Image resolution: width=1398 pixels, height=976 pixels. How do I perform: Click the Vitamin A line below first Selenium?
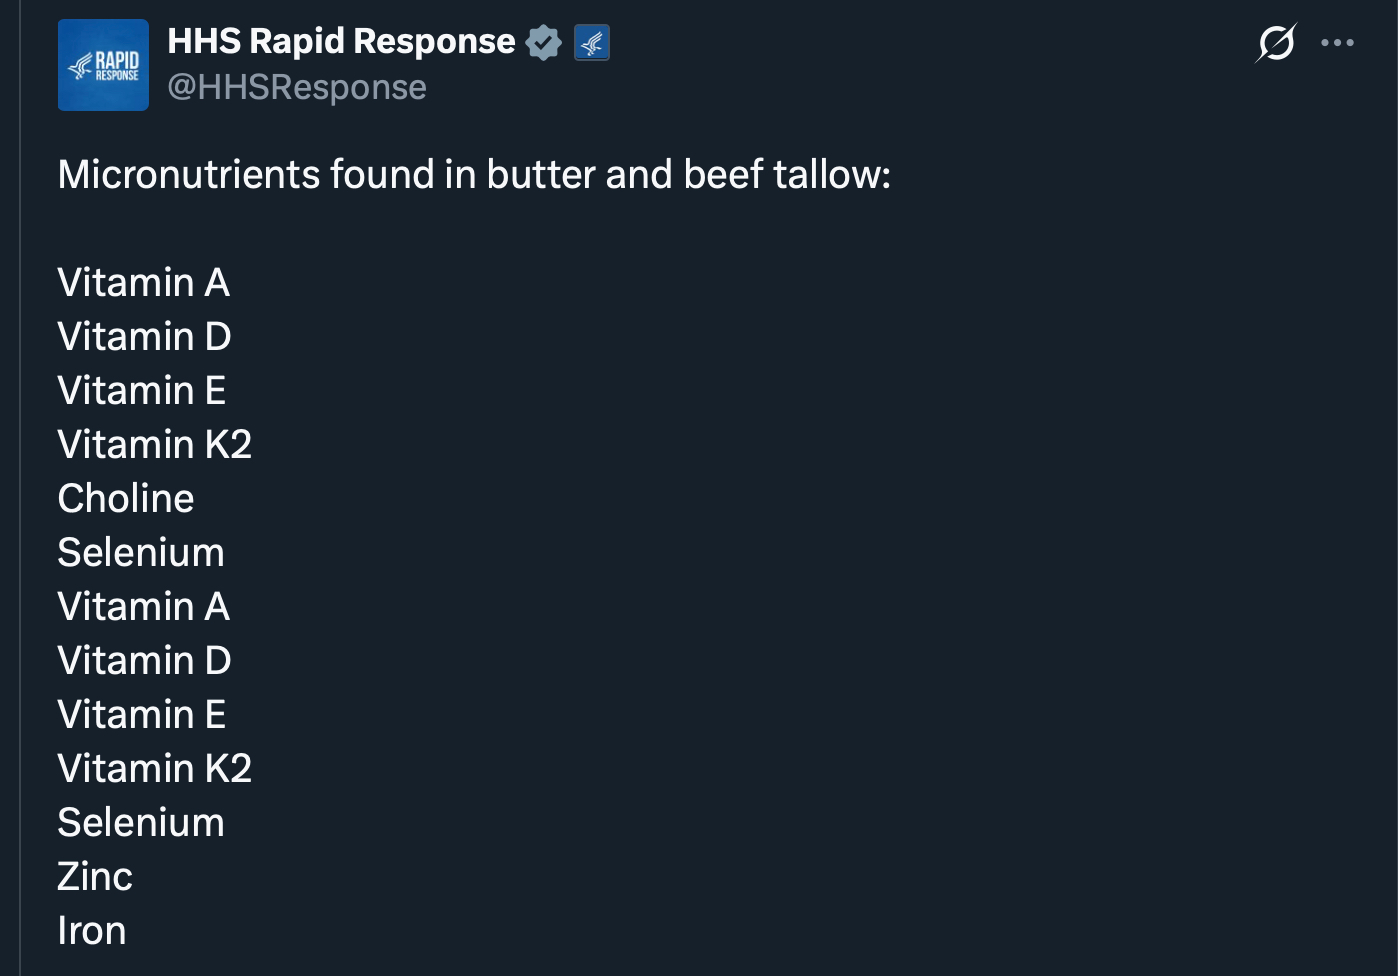coord(143,606)
